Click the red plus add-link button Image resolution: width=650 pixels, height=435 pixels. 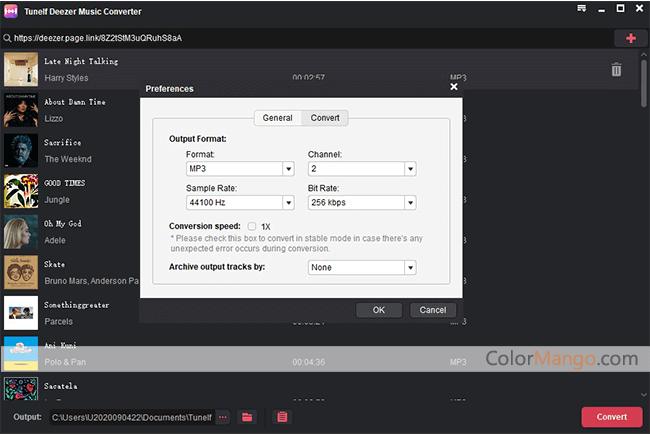click(630, 38)
